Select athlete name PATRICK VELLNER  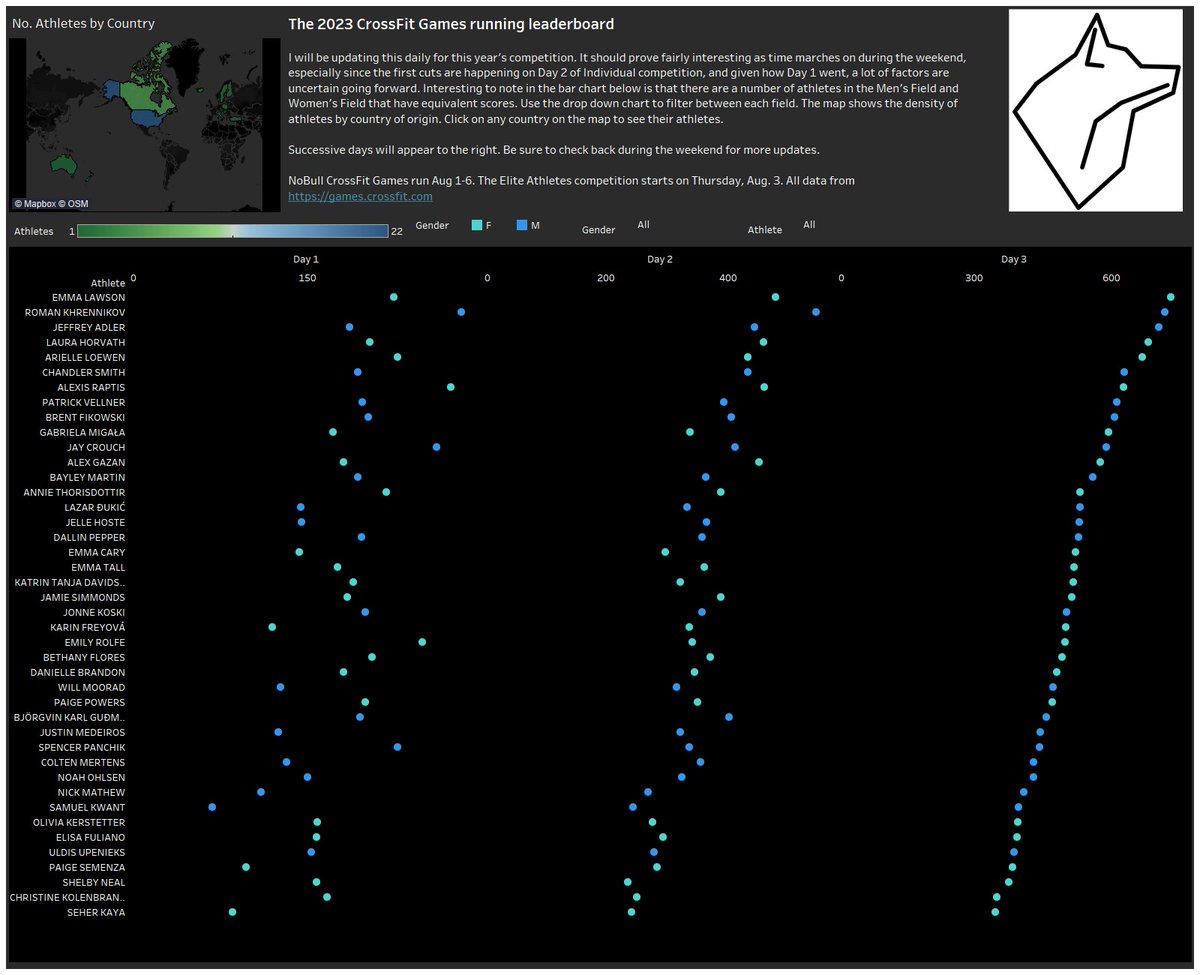coord(84,402)
